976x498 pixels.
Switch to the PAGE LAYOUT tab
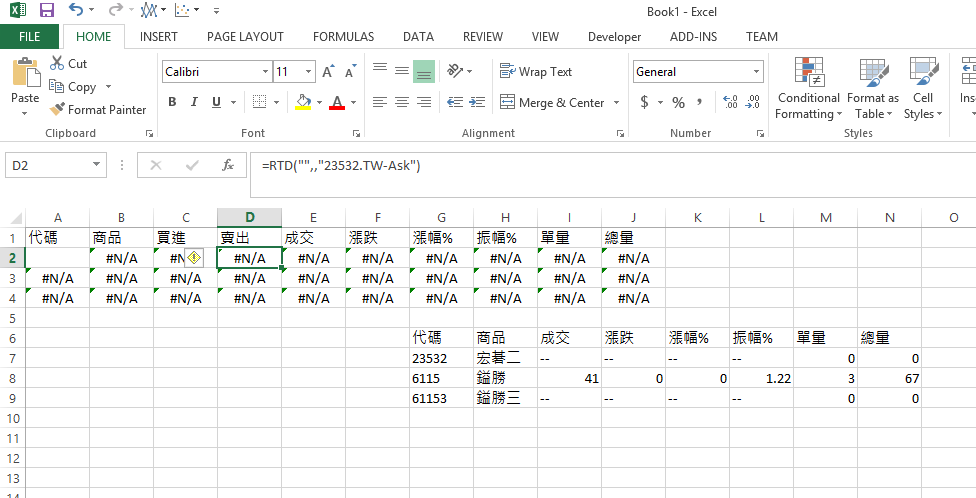[x=245, y=37]
